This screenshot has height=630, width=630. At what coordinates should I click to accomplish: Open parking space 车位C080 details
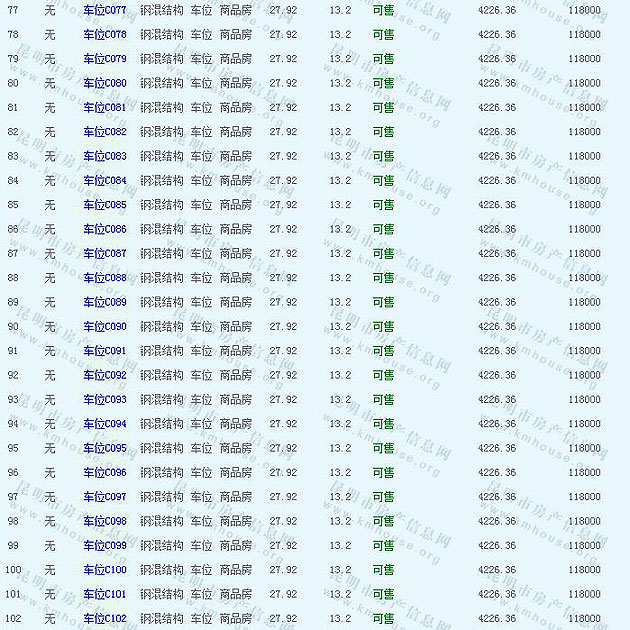105,83
